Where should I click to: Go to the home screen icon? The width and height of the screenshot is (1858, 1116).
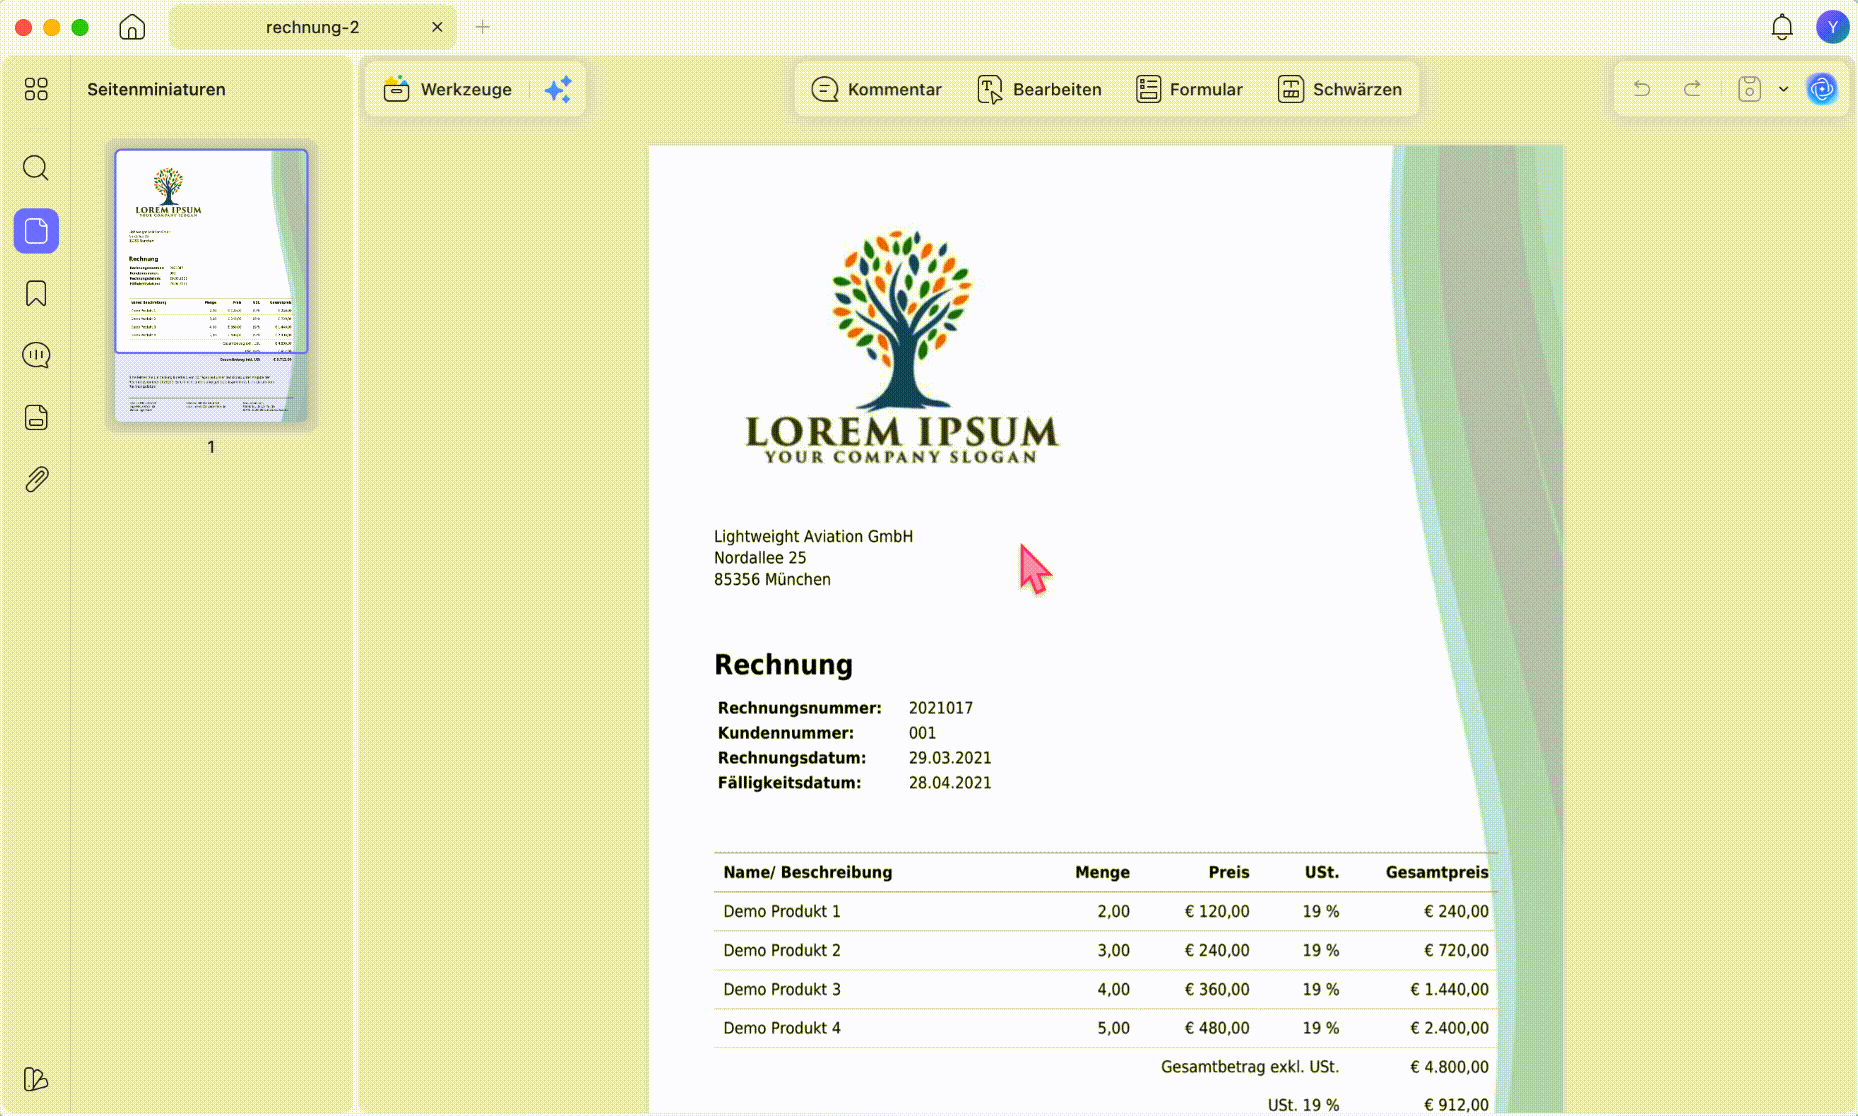click(x=132, y=27)
